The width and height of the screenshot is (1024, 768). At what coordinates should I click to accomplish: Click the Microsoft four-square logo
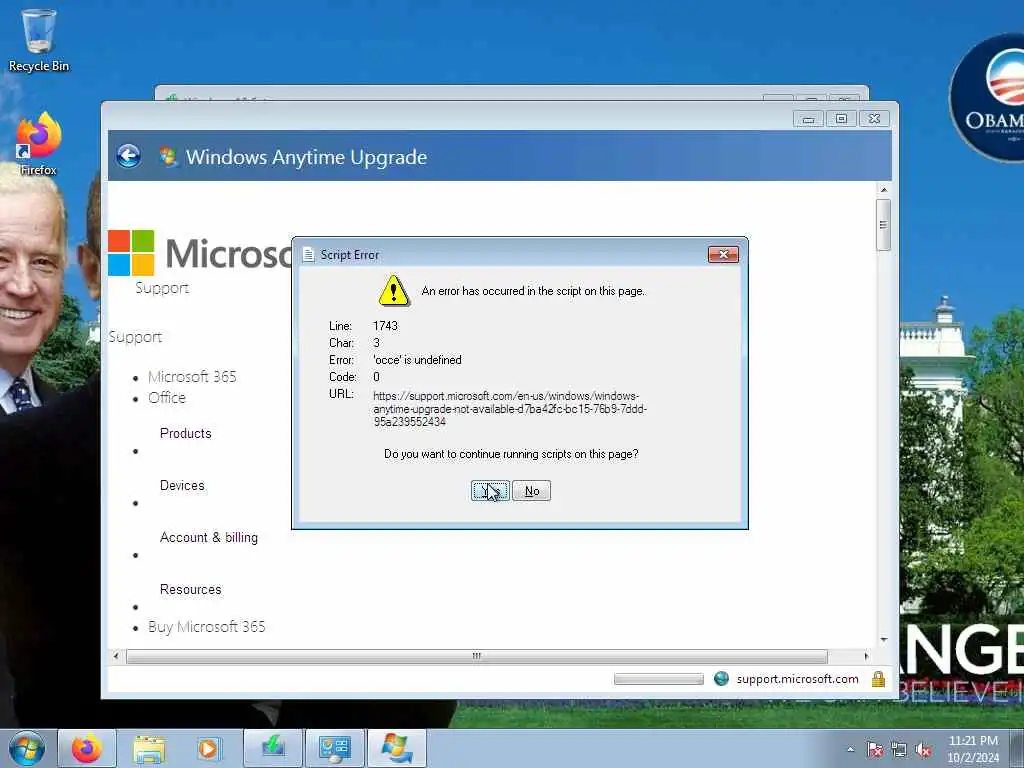pyautogui.click(x=131, y=253)
